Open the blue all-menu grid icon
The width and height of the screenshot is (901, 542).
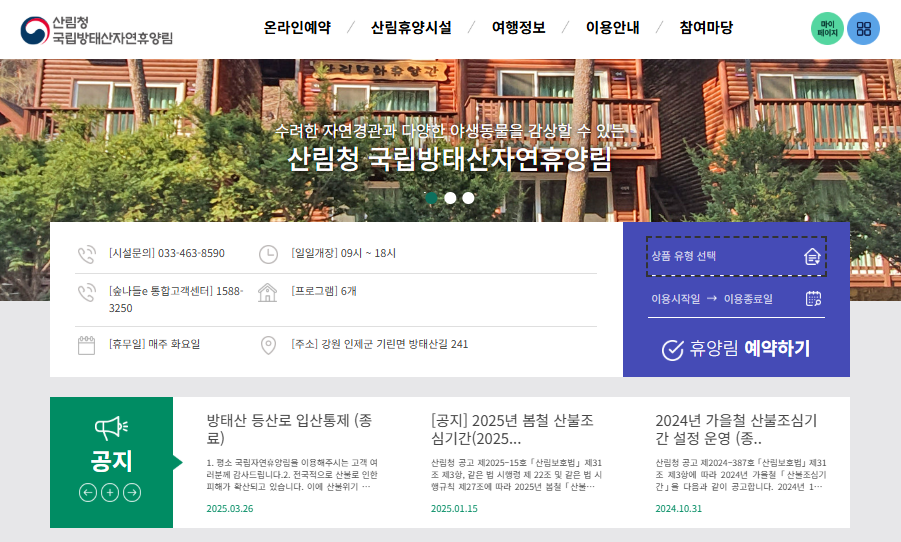[864, 29]
